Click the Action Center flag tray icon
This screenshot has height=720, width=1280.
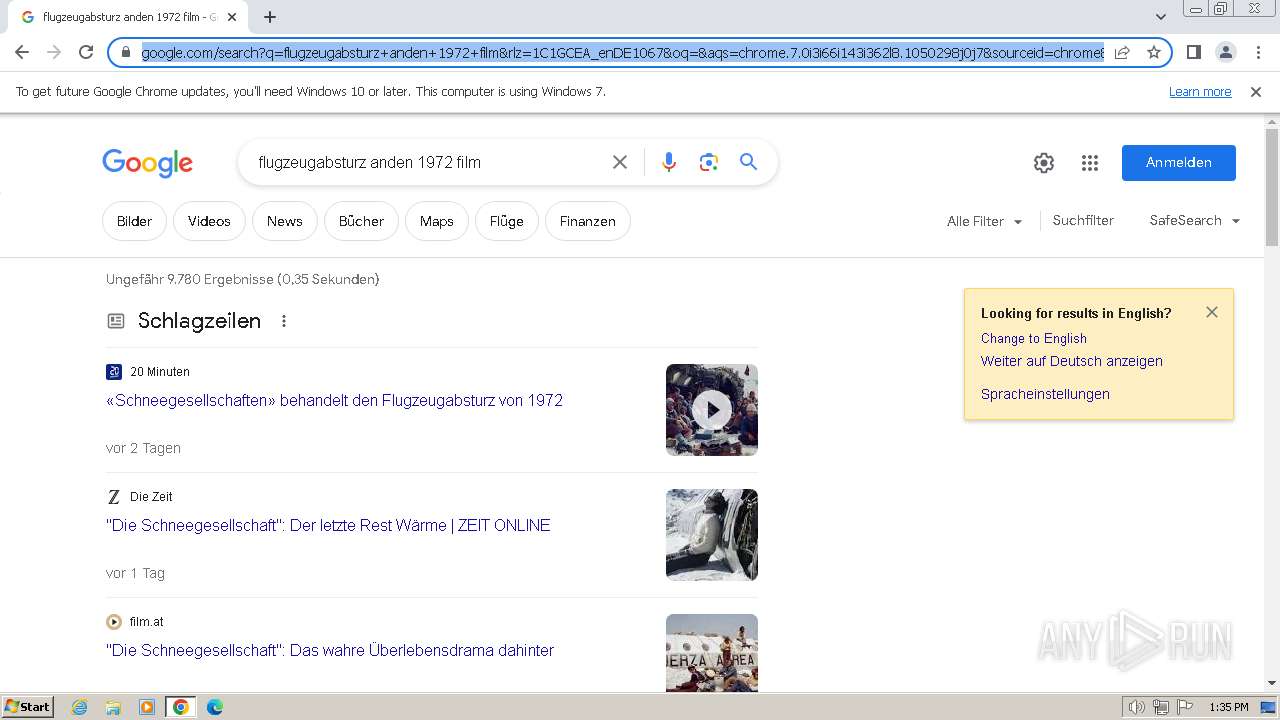(1185, 707)
